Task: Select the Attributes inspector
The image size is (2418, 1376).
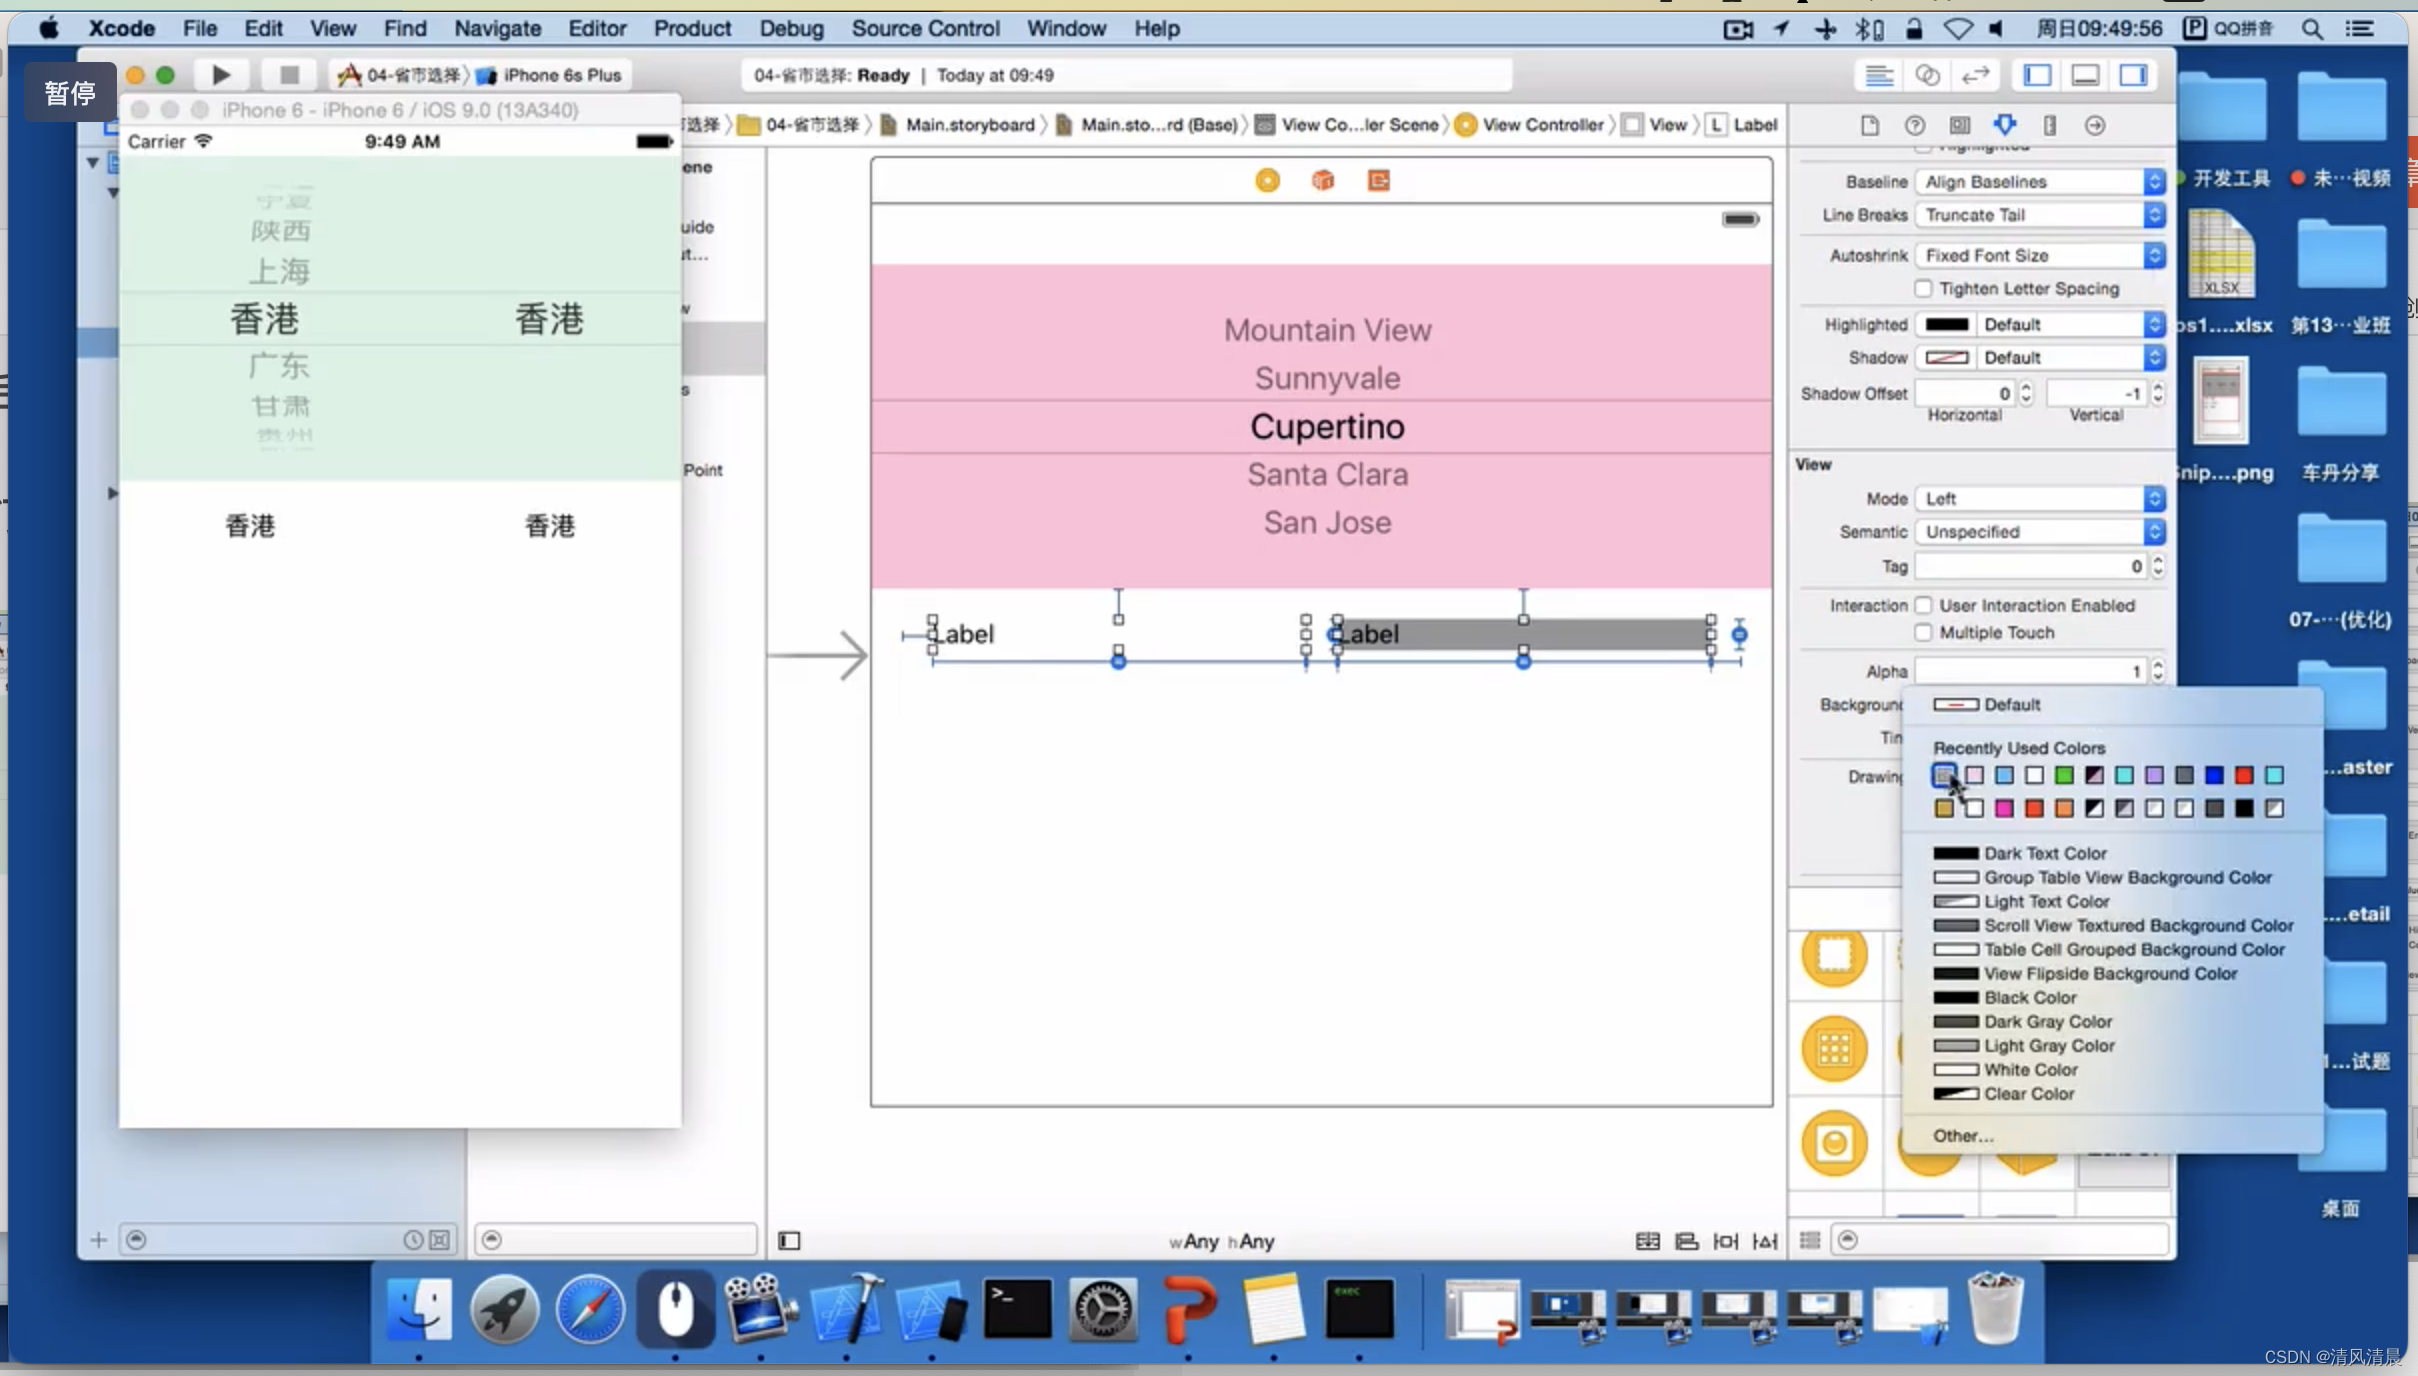Action: (x=2004, y=125)
